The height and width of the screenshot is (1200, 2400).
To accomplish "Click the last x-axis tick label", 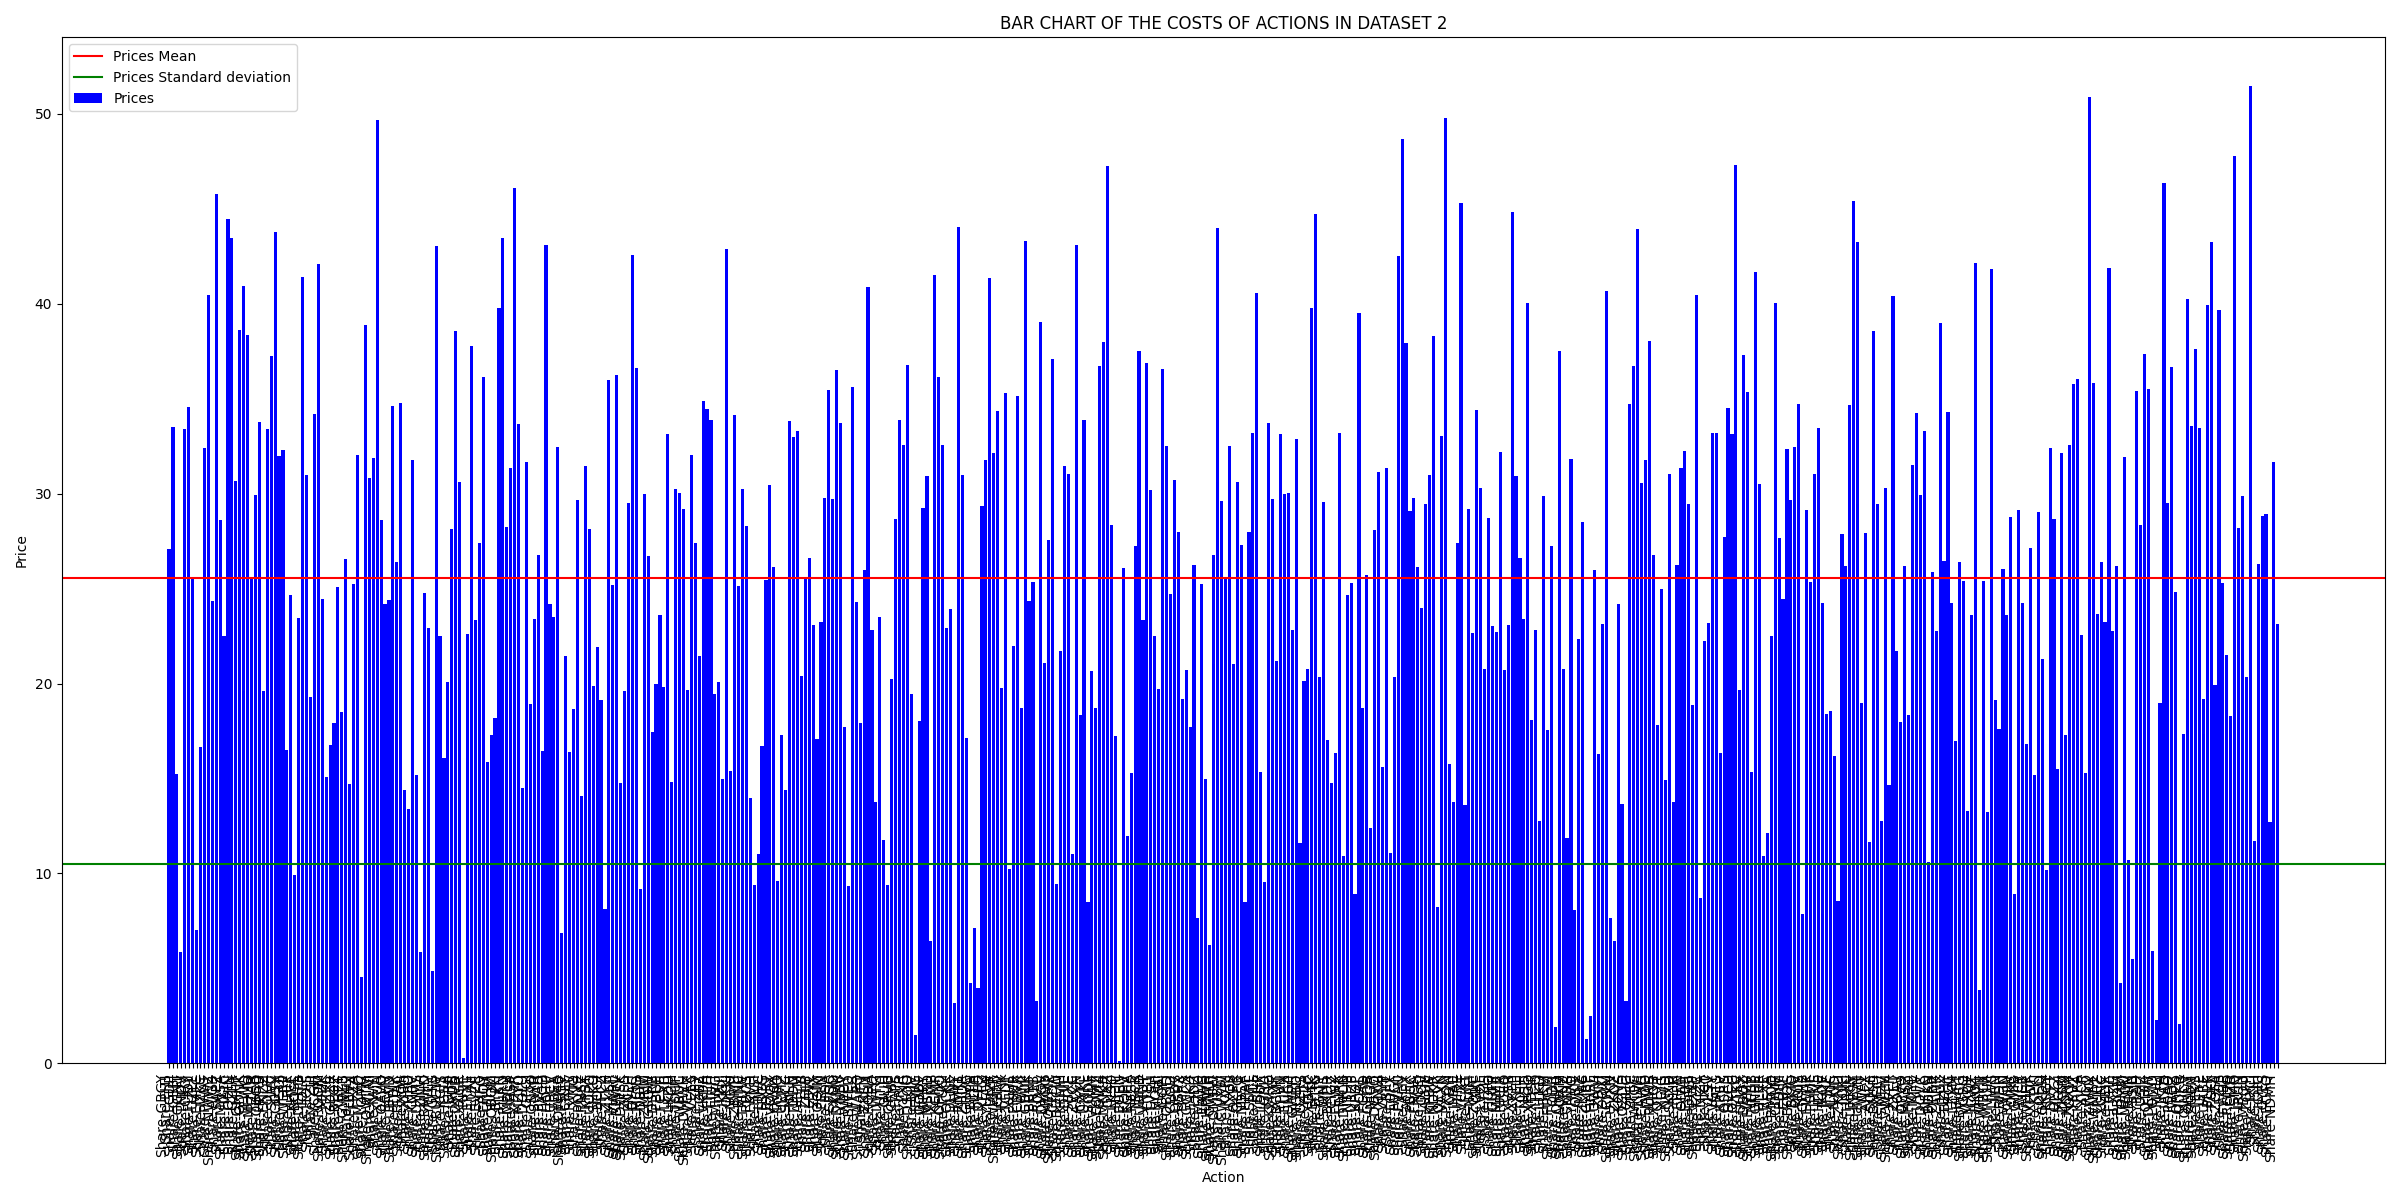I will pyautogui.click(x=2271, y=1118).
